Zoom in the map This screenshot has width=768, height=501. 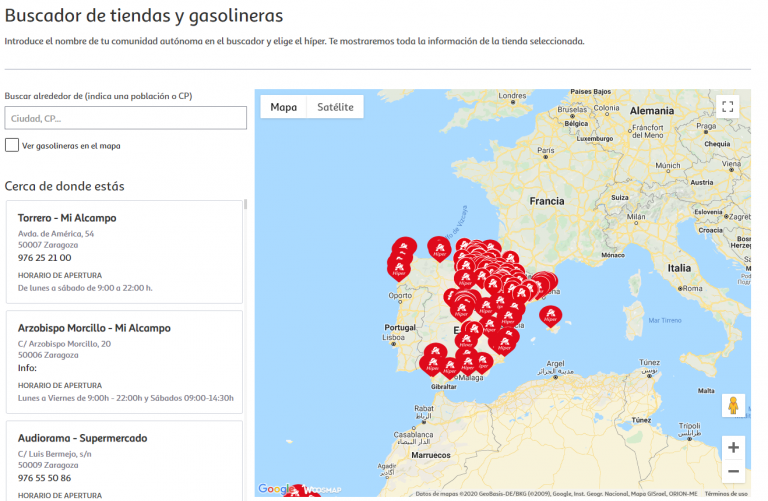pyautogui.click(x=733, y=447)
